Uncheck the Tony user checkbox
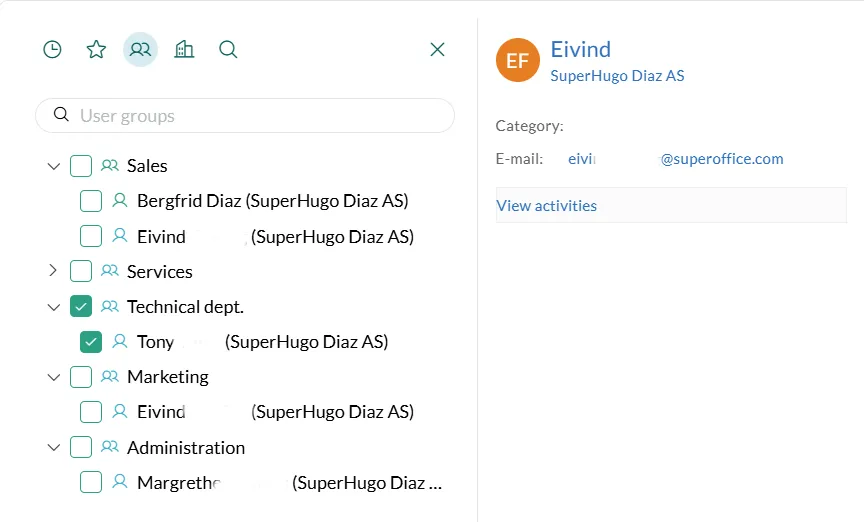 (91, 342)
